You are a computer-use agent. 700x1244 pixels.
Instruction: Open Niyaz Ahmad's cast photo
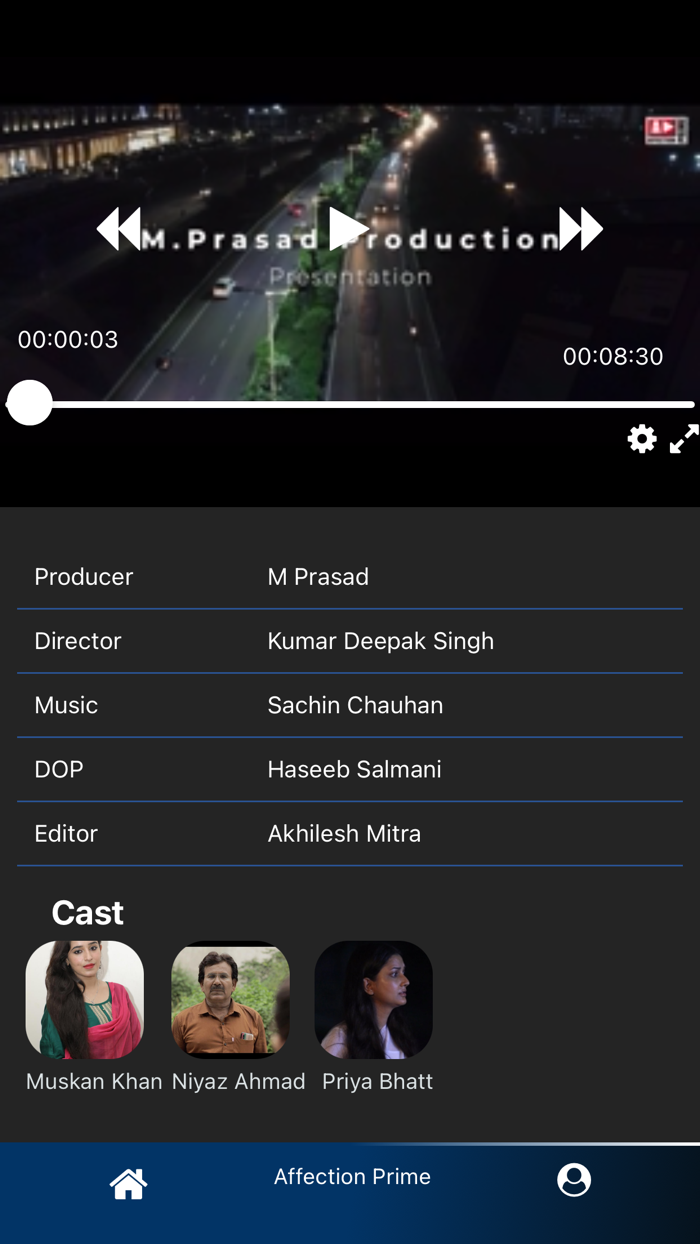click(231, 1000)
